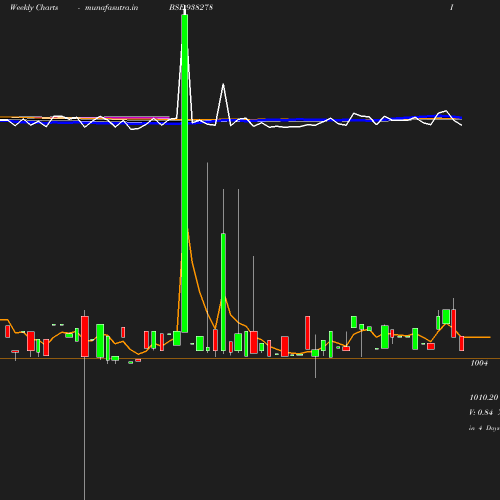
Task: Click the 'V: 0.84' volume text
Action: pos(481,412)
